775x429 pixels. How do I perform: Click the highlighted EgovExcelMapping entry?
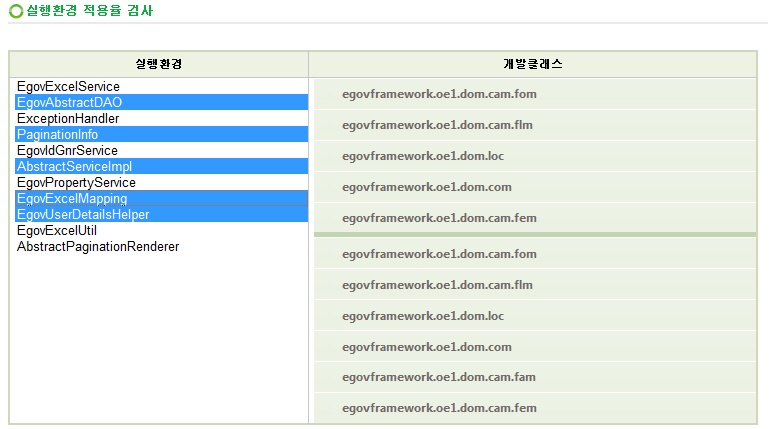tap(72, 199)
